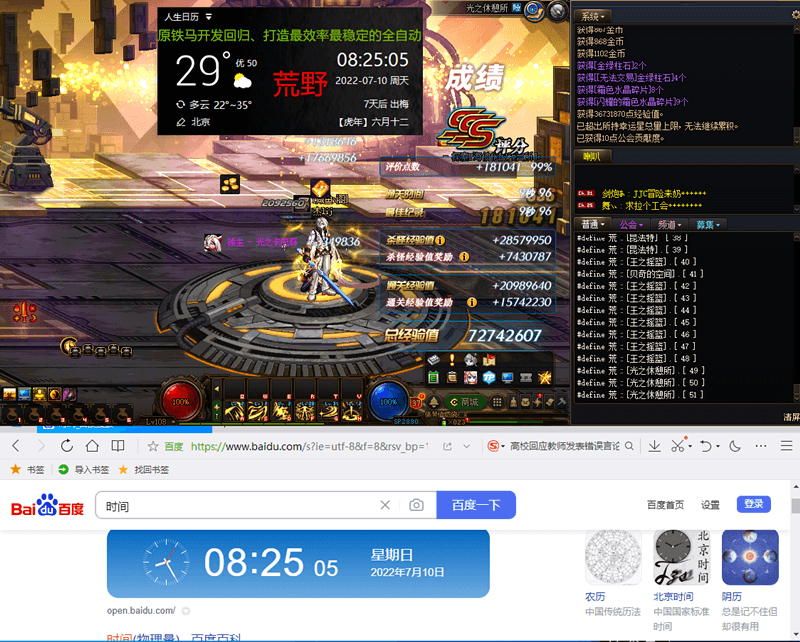
Task: Open the scissors tool dropdown arrow
Action: click(x=690, y=447)
